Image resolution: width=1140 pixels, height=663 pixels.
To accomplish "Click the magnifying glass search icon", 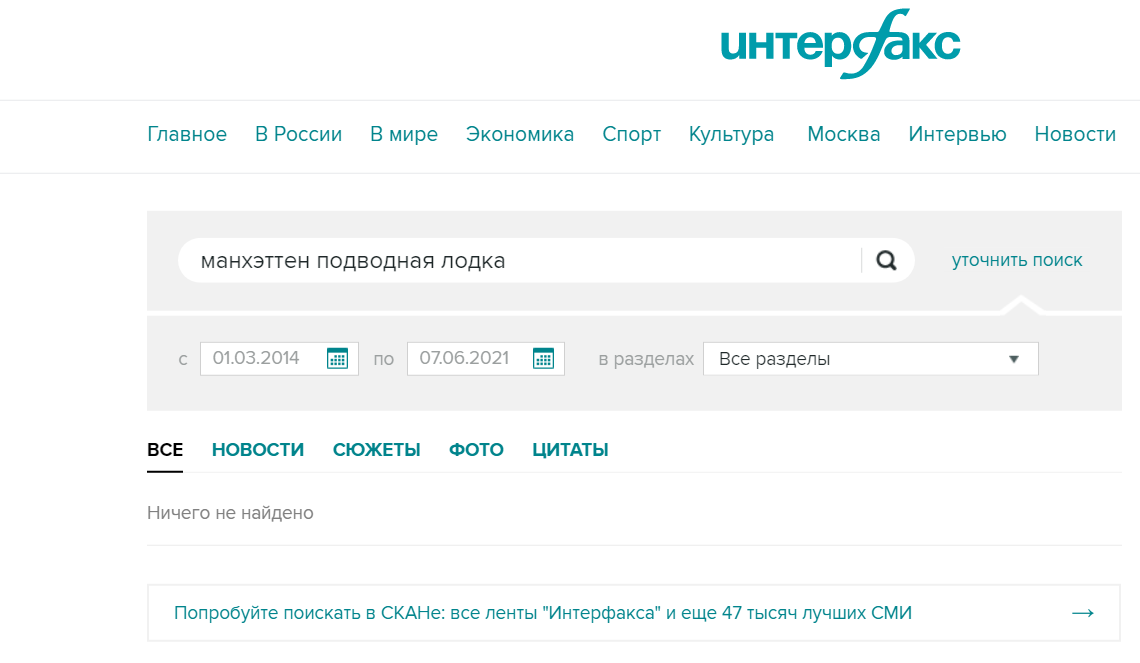I will pos(886,261).
